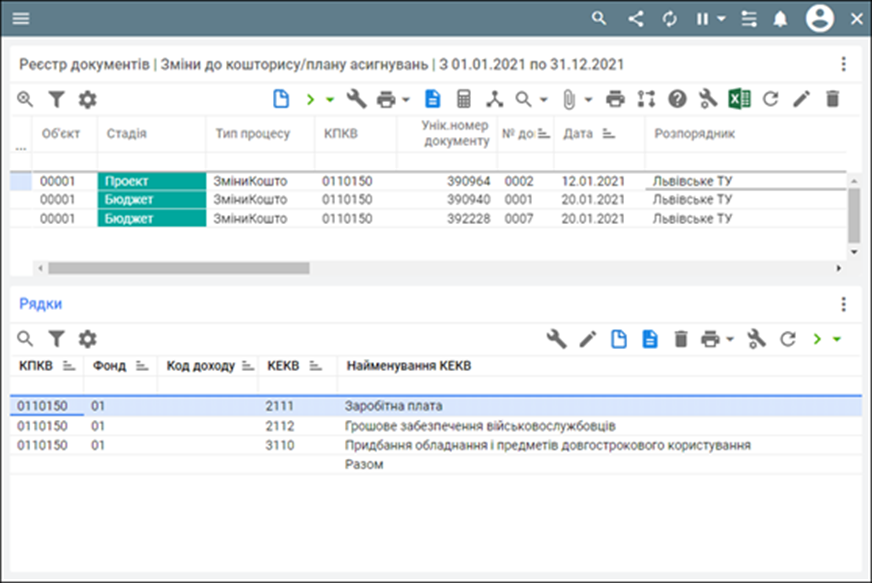Click the Рядки panel title
This screenshot has width=872, height=583.
(x=41, y=303)
